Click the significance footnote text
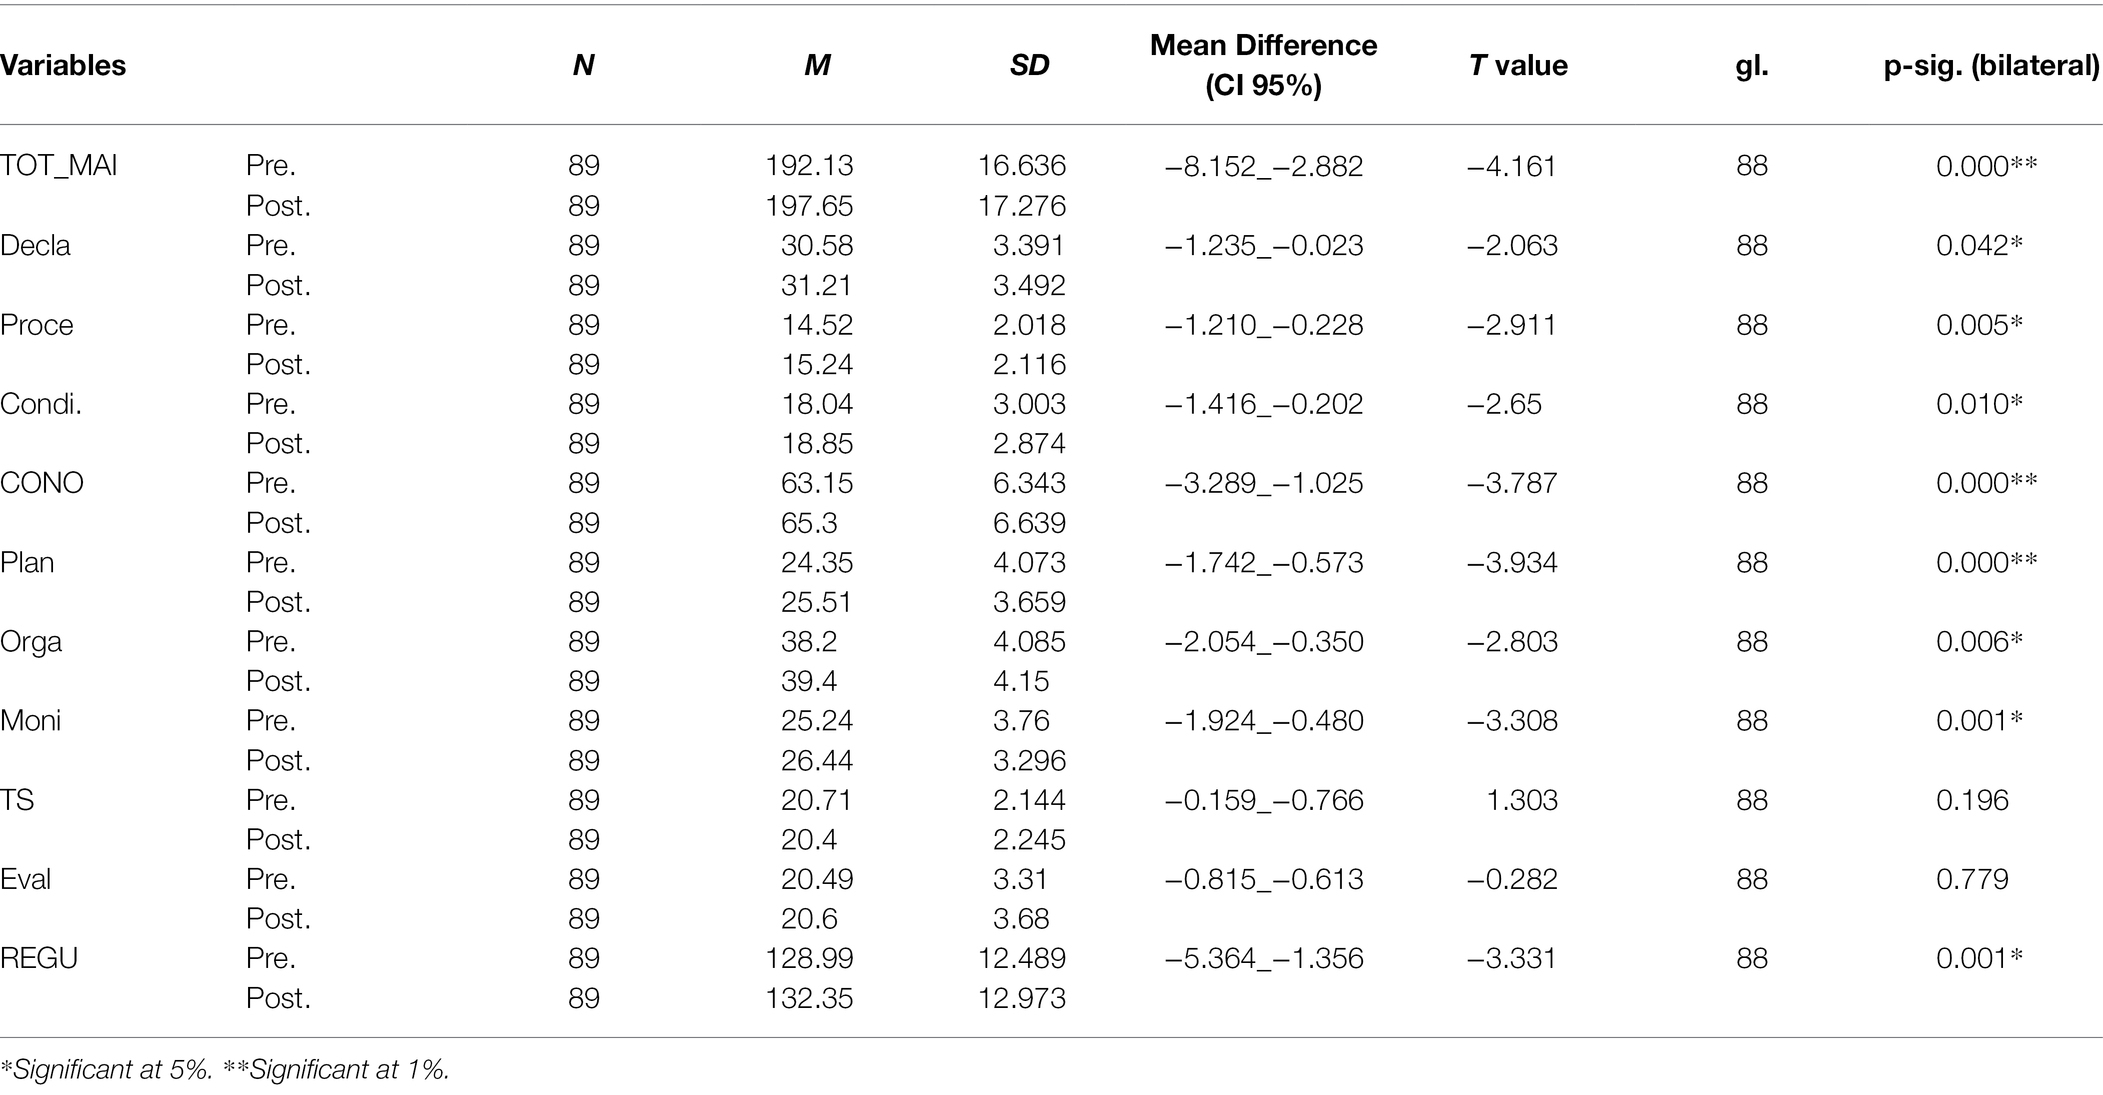Image resolution: width=2103 pixels, height=1095 pixels. 225,1070
